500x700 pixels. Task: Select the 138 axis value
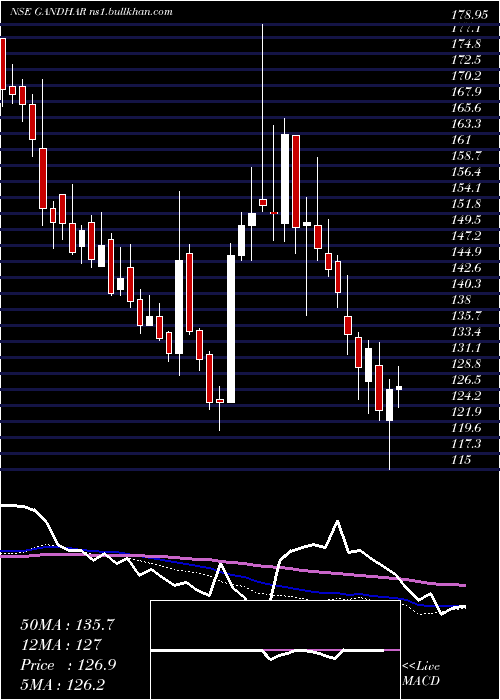(x=461, y=300)
